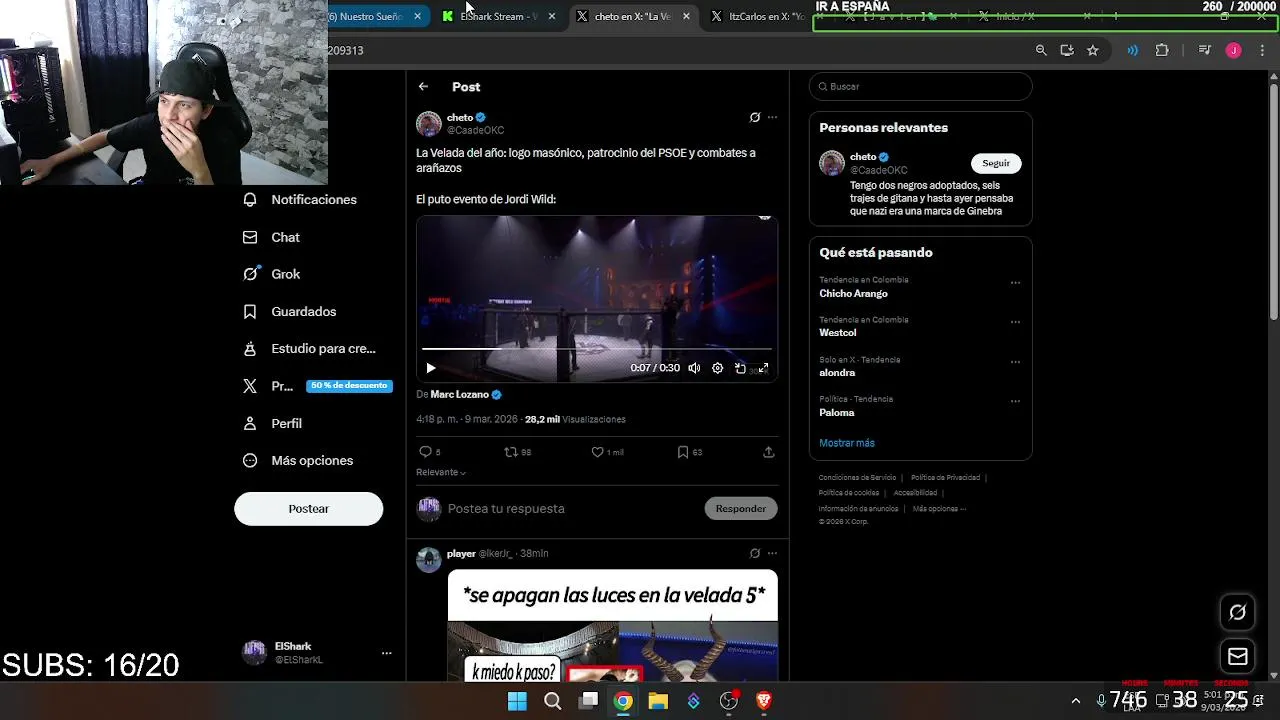This screenshot has width=1280, height=720.
Task: Click the page vertical scrollbar
Action: [1273, 200]
